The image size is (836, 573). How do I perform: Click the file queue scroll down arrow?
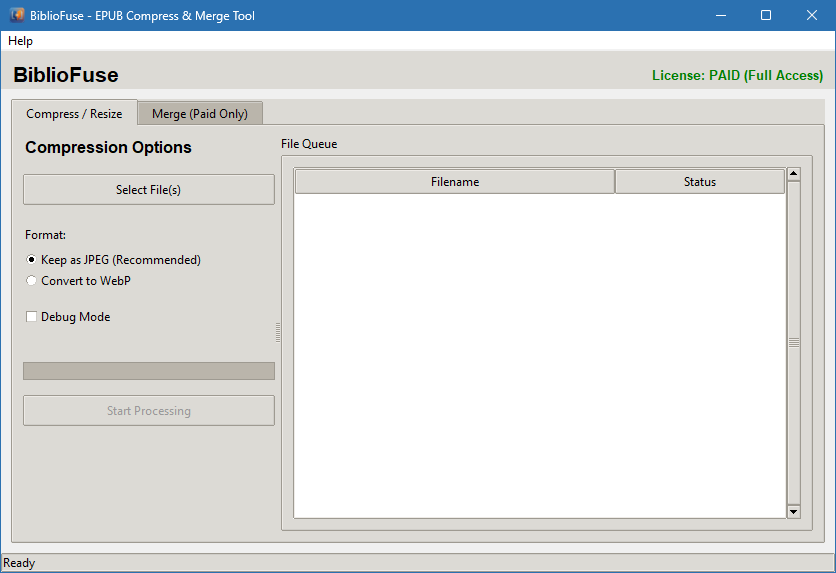tap(793, 512)
